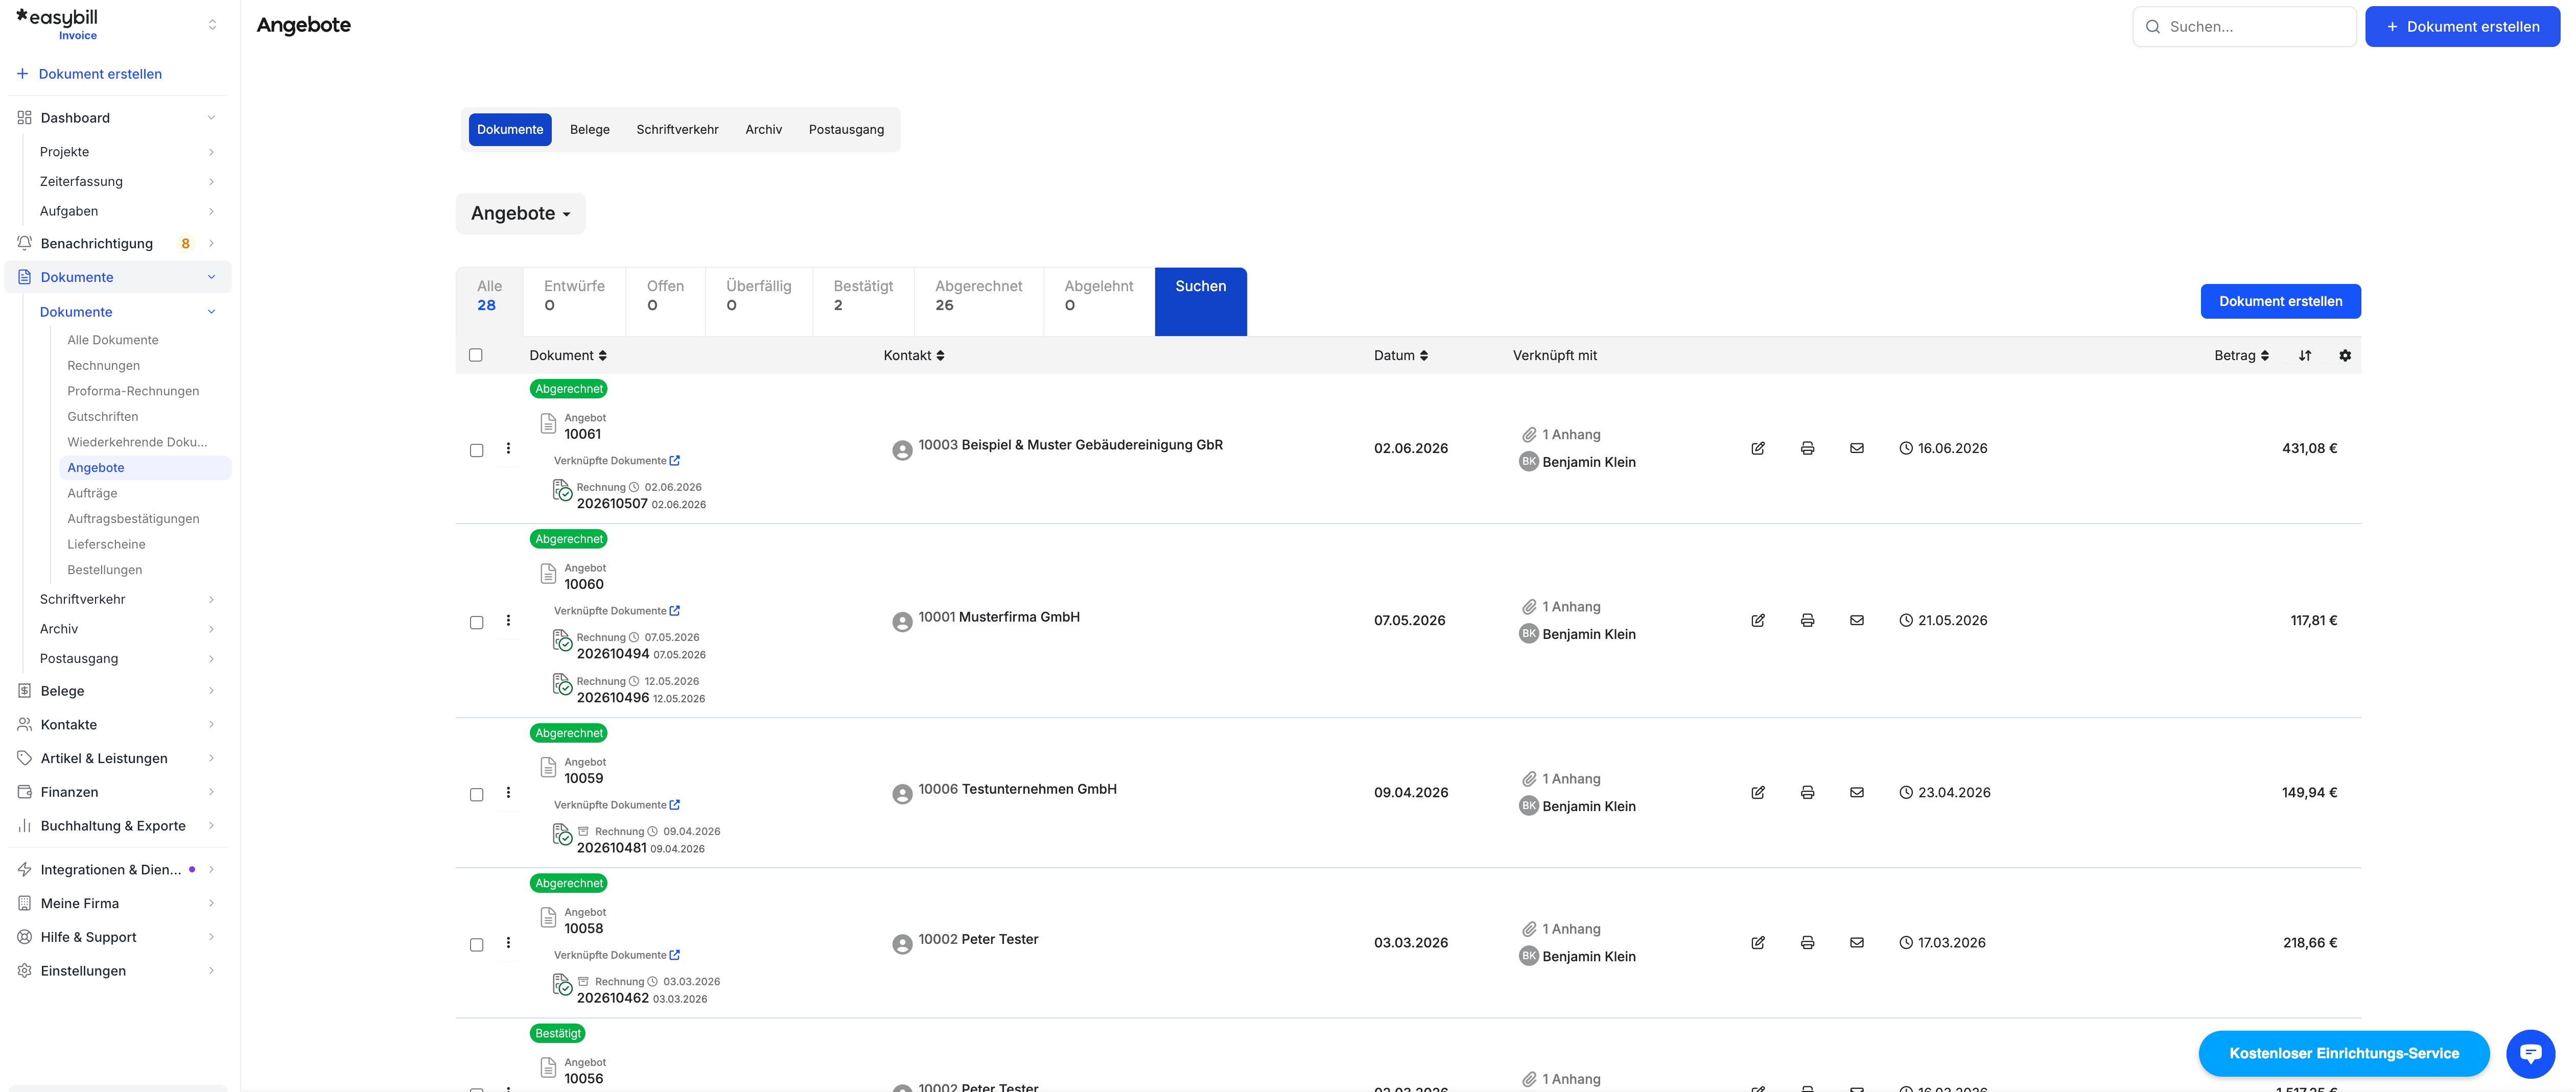Viewport: 2576px width, 1092px height.
Task: Open live chat bubble icon
Action: 2530,1053
